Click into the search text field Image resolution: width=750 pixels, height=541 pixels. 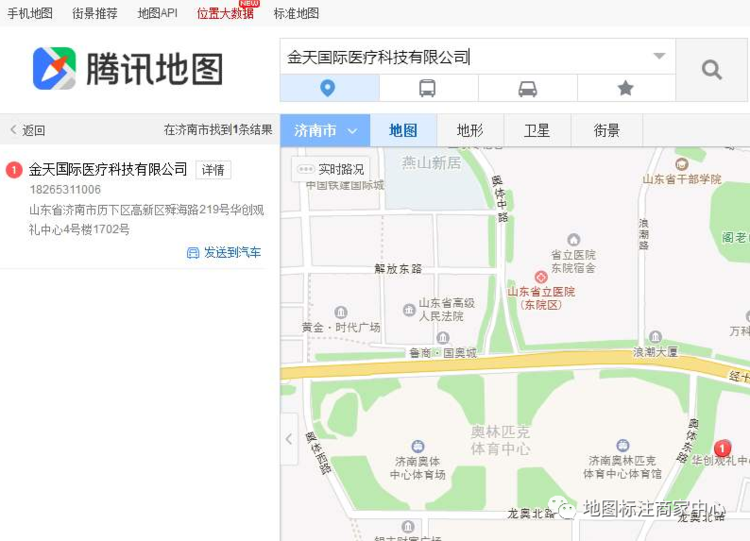coord(466,57)
